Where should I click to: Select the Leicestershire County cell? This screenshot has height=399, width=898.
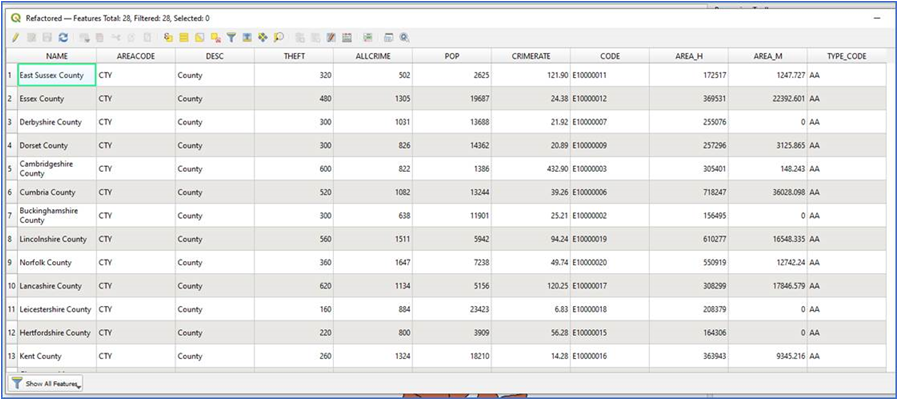57,309
